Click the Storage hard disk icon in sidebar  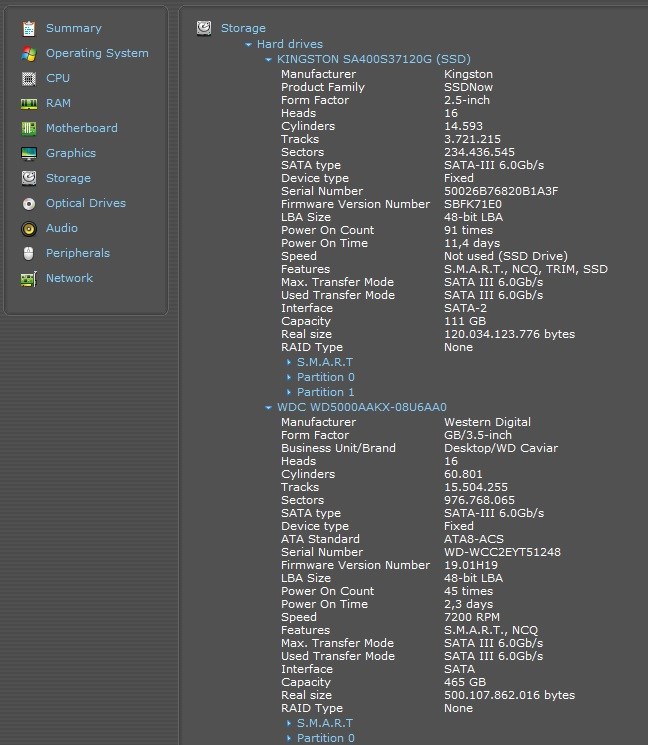point(29,178)
